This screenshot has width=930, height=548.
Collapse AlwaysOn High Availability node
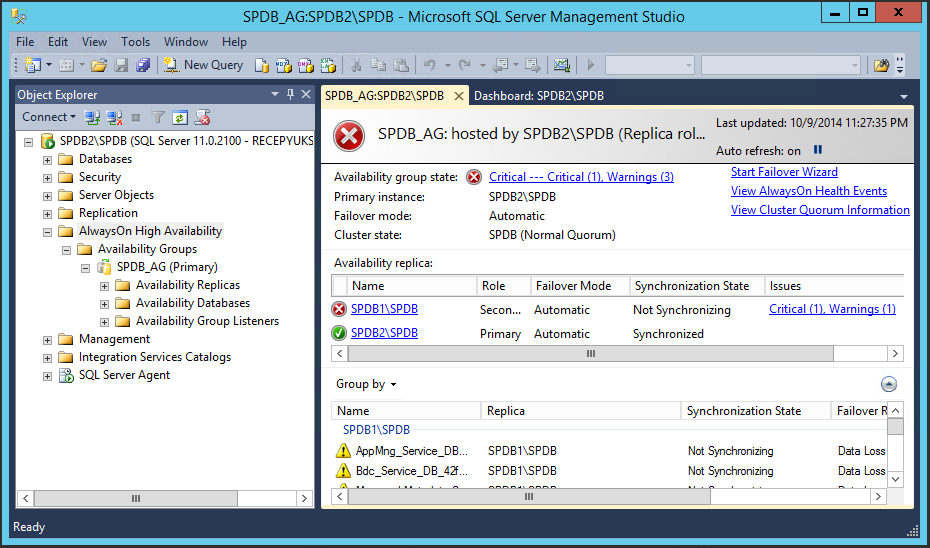click(x=47, y=232)
